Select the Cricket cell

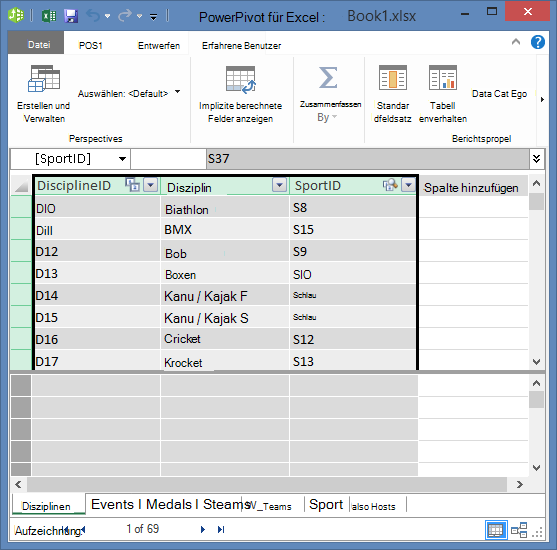point(225,339)
